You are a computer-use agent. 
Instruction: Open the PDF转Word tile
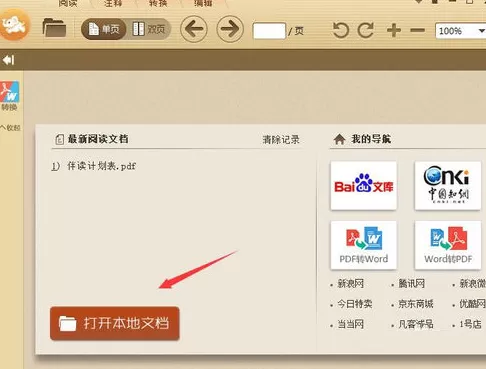tap(364, 245)
